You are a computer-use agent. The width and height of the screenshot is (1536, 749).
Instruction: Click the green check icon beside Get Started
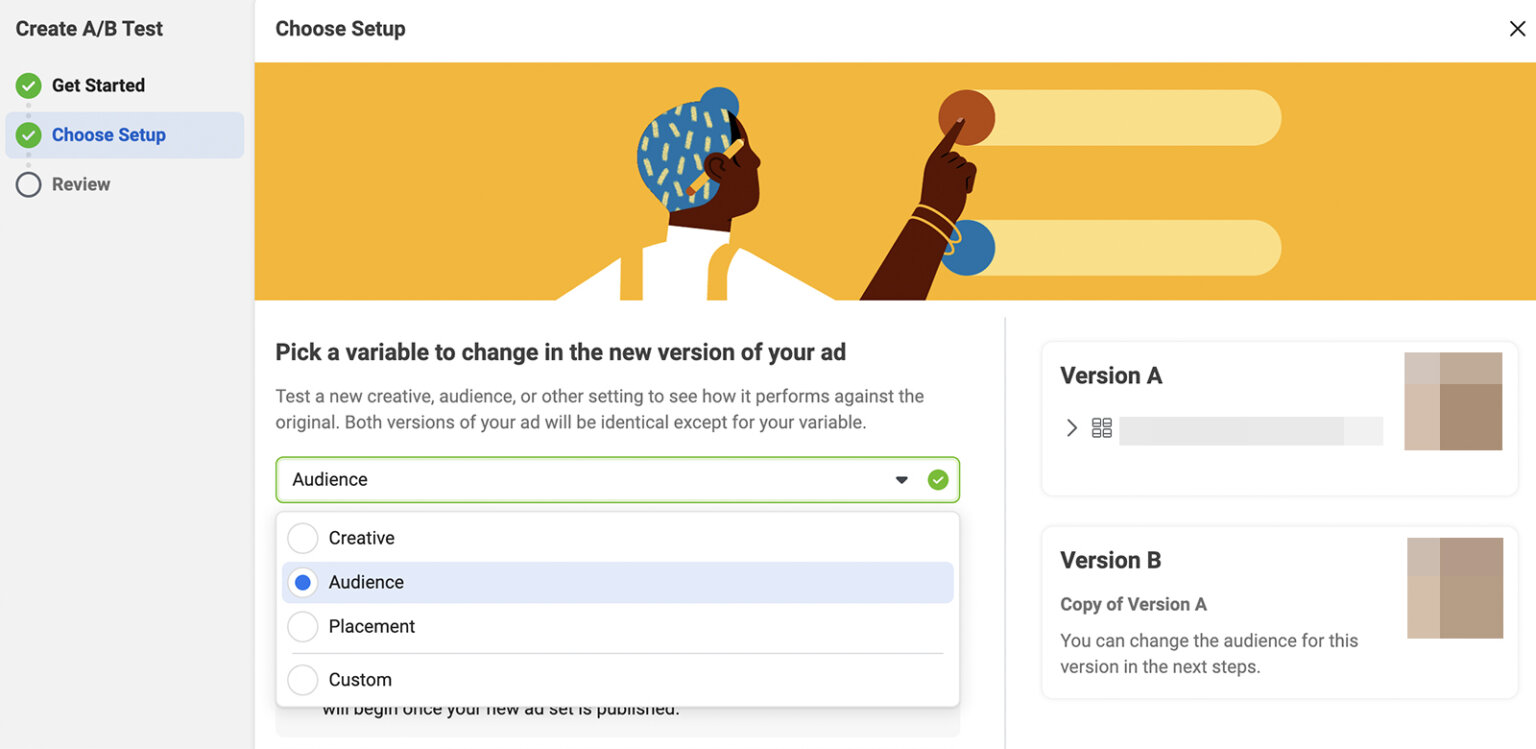28,85
